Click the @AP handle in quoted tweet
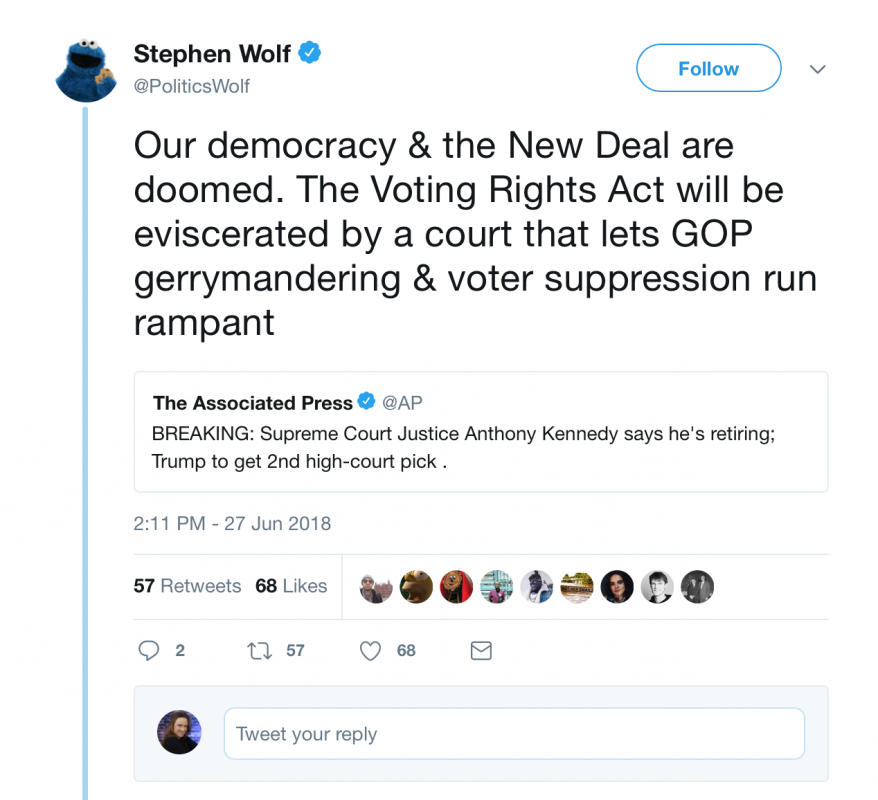The height and width of the screenshot is (800, 878). (x=403, y=403)
